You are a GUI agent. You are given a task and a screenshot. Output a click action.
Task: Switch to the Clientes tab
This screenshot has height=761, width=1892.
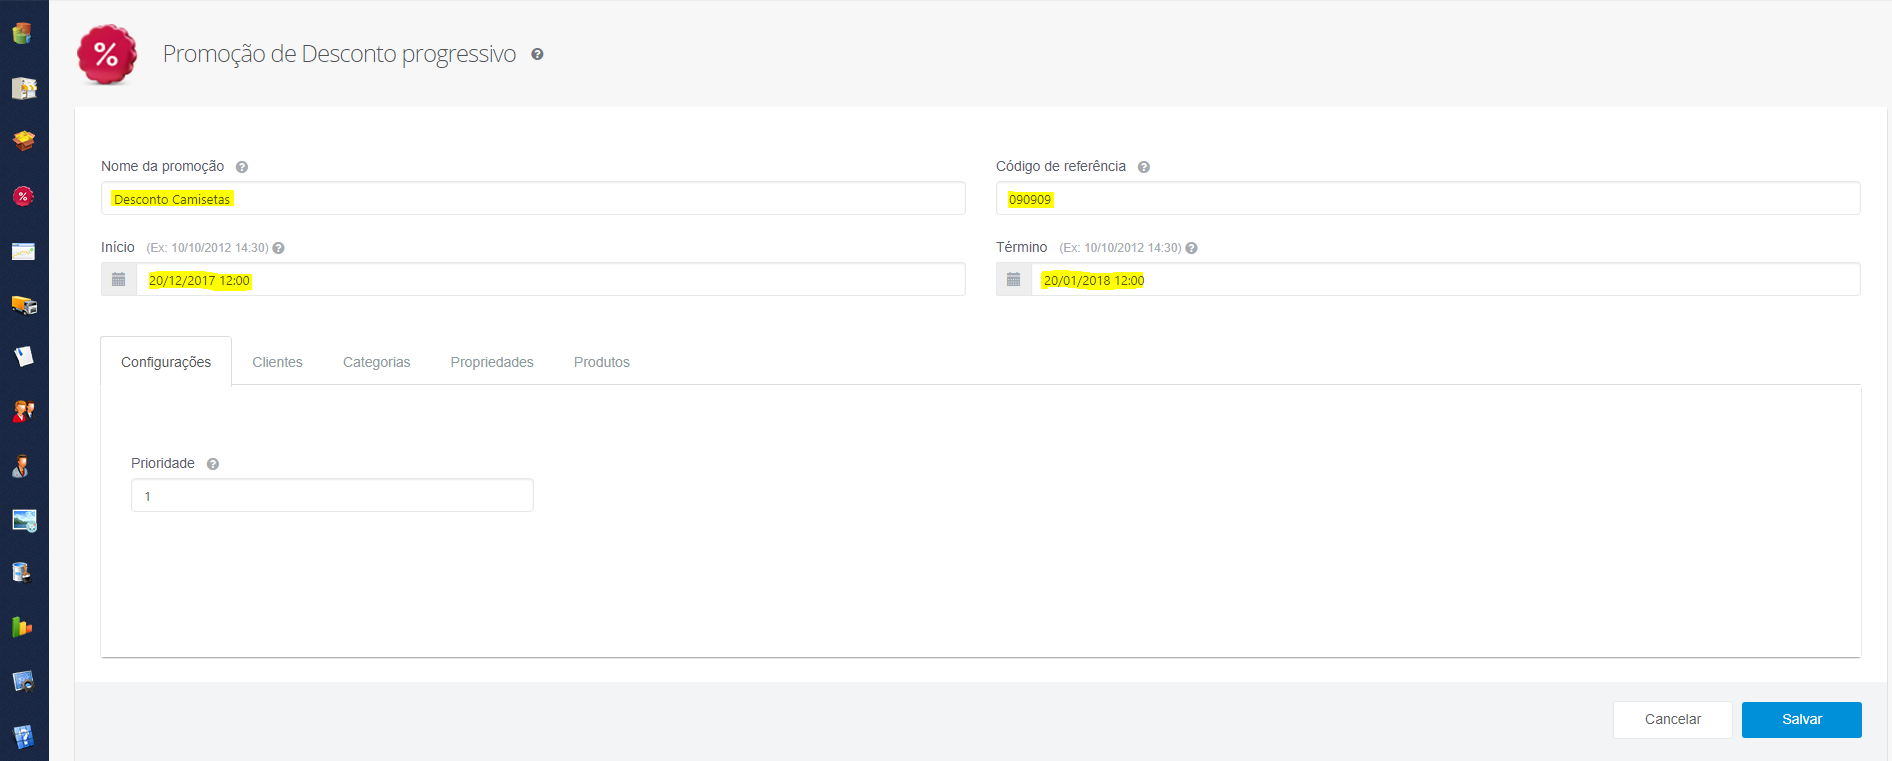coord(277,362)
